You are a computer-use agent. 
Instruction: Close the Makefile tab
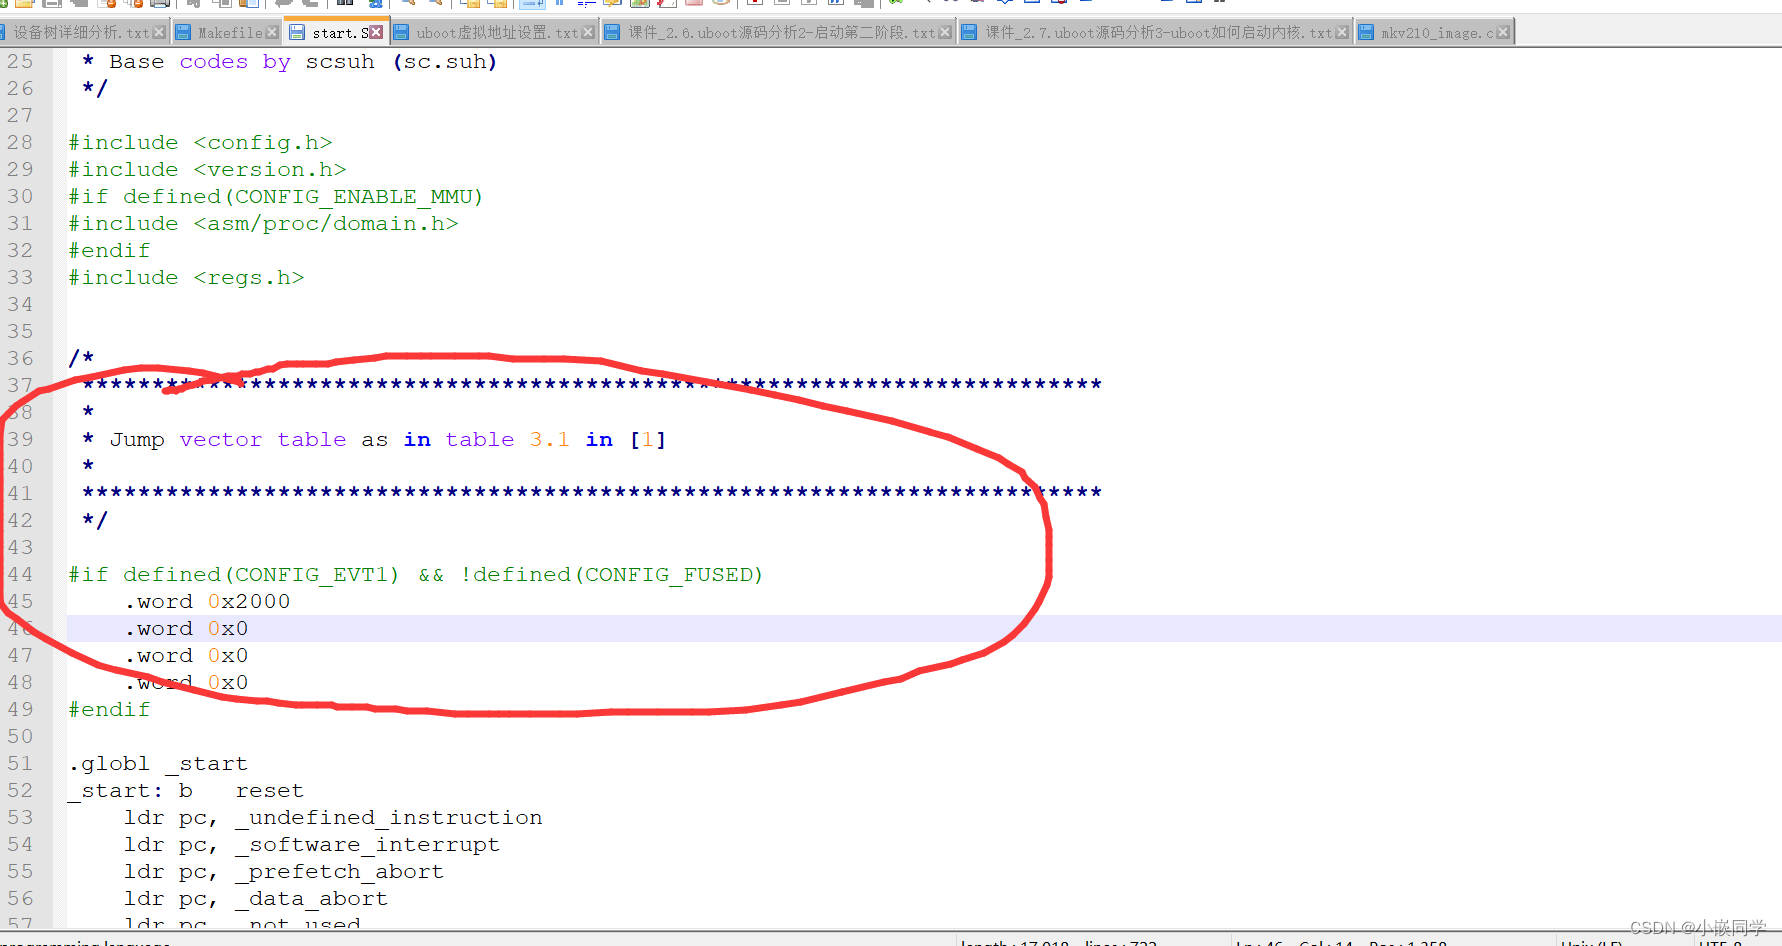click(x=272, y=33)
